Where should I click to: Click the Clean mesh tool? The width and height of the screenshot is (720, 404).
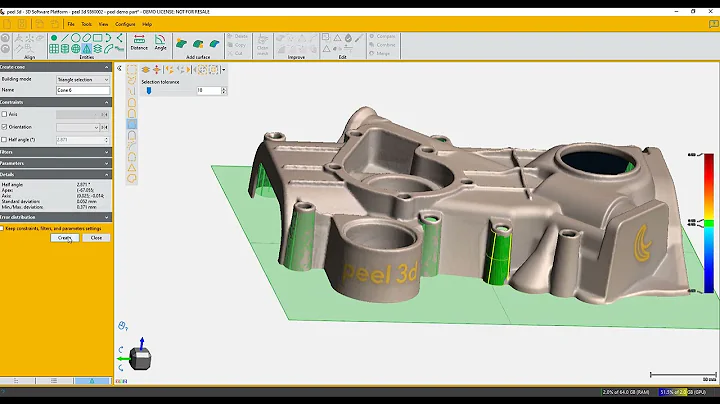[263, 45]
